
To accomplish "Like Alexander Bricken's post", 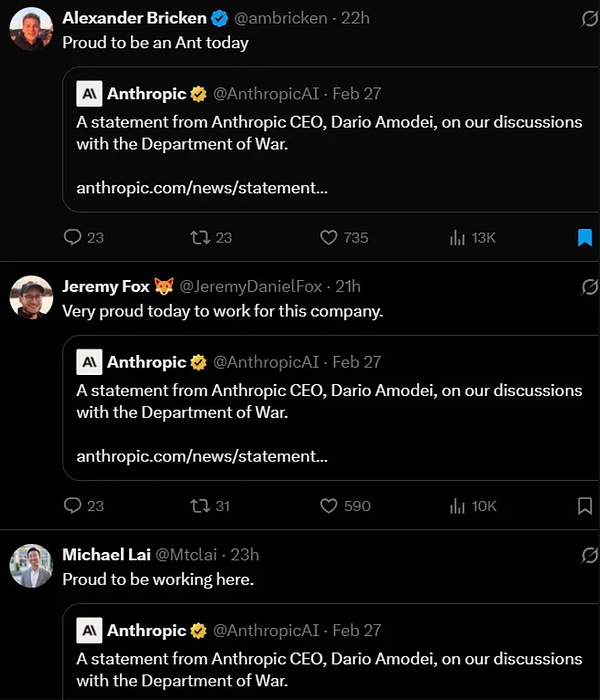I will pyautogui.click(x=329, y=237).
